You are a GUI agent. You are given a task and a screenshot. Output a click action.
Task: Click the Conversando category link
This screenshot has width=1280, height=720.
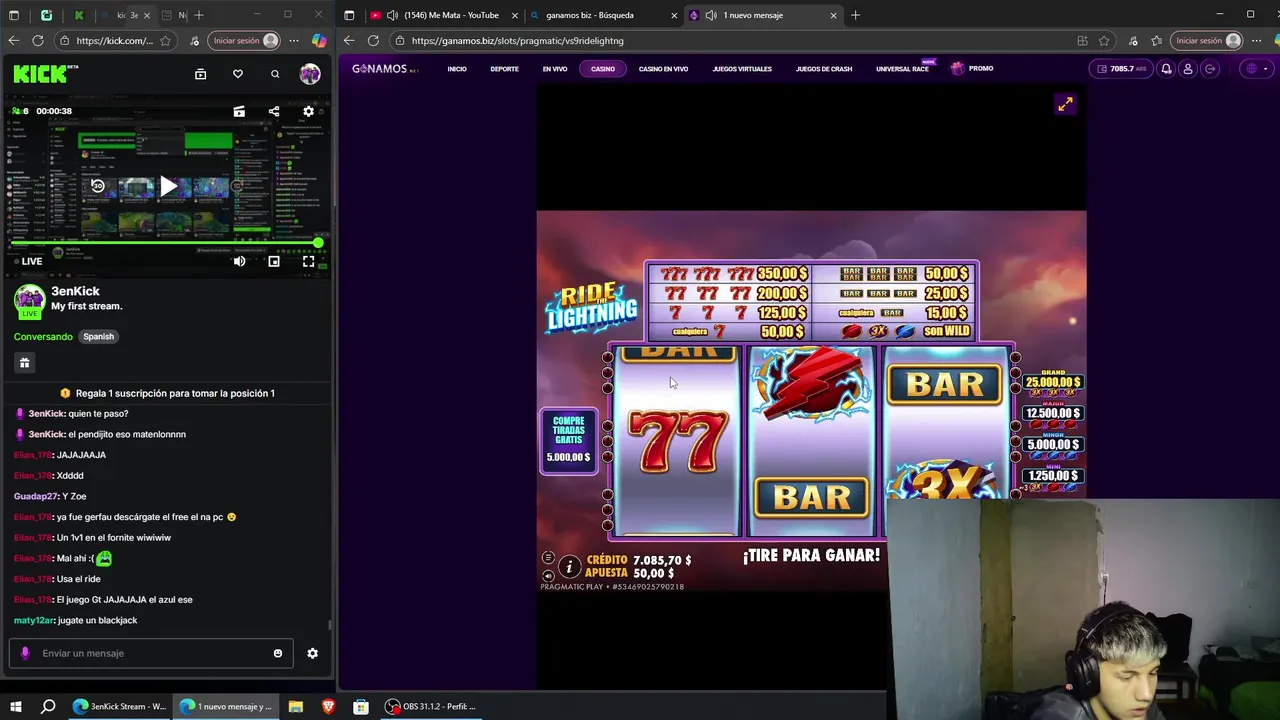click(x=43, y=337)
